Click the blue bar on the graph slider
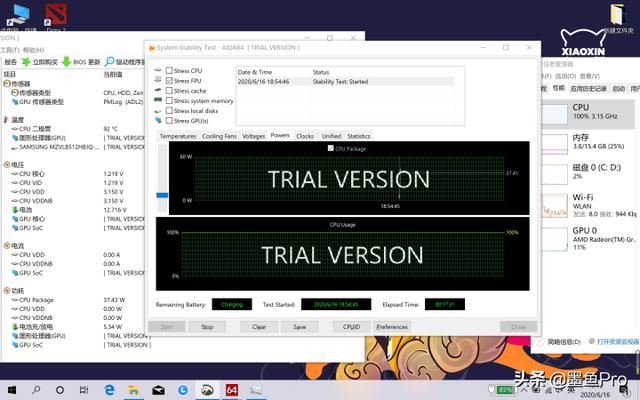Screen dimensions: 640x400 click(x=162, y=195)
